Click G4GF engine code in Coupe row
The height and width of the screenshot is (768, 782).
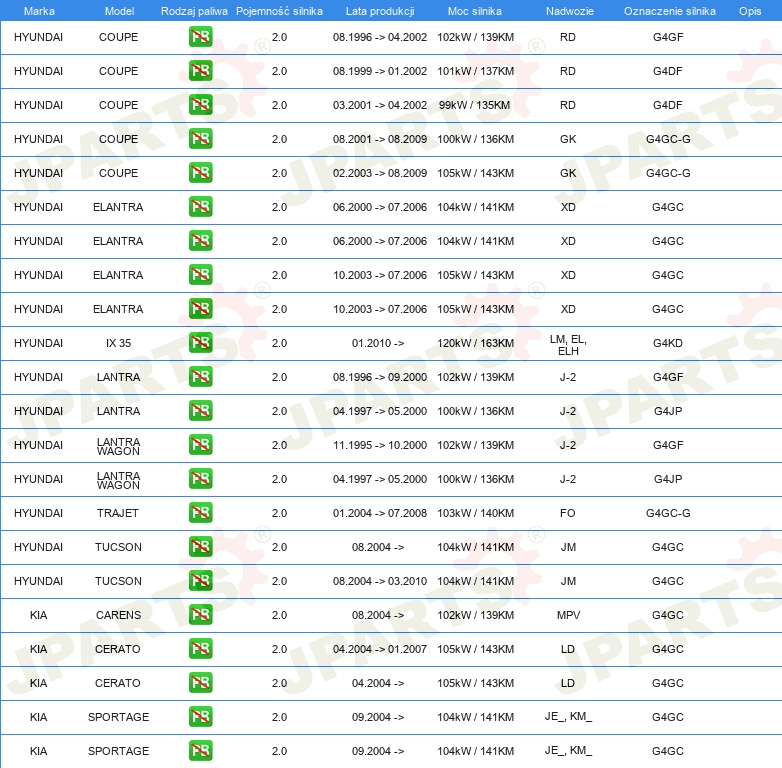668,37
